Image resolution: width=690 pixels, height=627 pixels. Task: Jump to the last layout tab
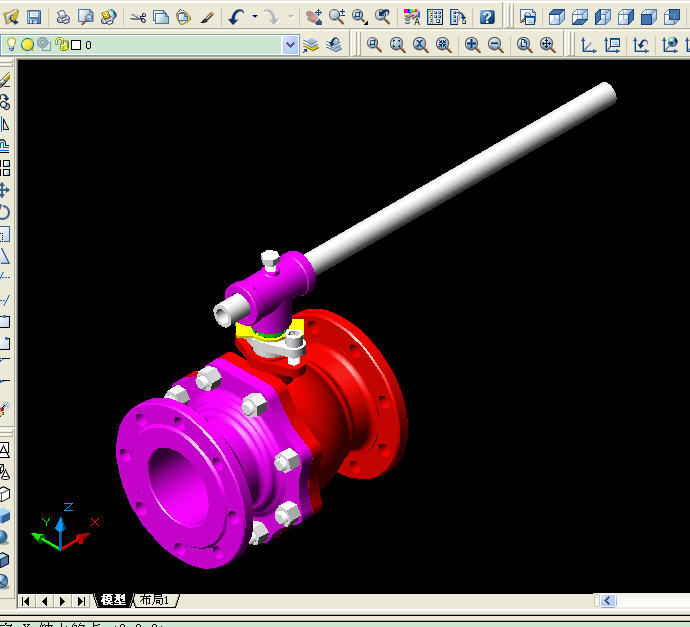pyautogui.click(x=81, y=601)
